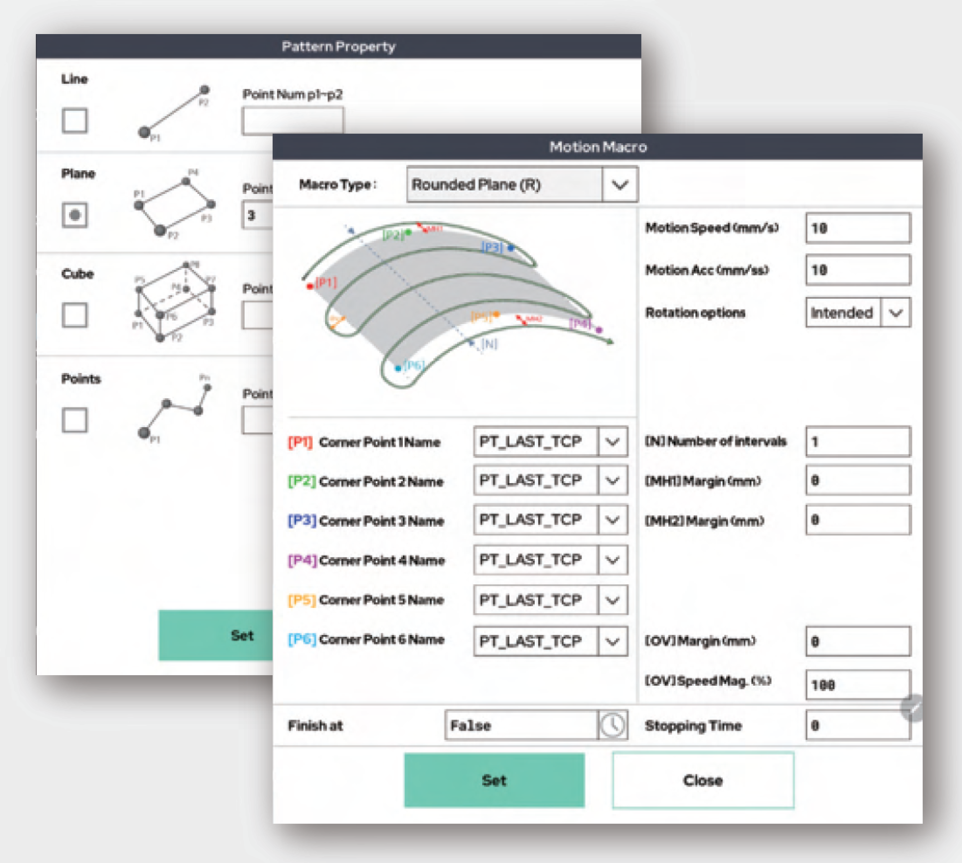The width and height of the screenshot is (962, 863).
Task: Enable the Line pattern checkbox
Action: pos(75,121)
